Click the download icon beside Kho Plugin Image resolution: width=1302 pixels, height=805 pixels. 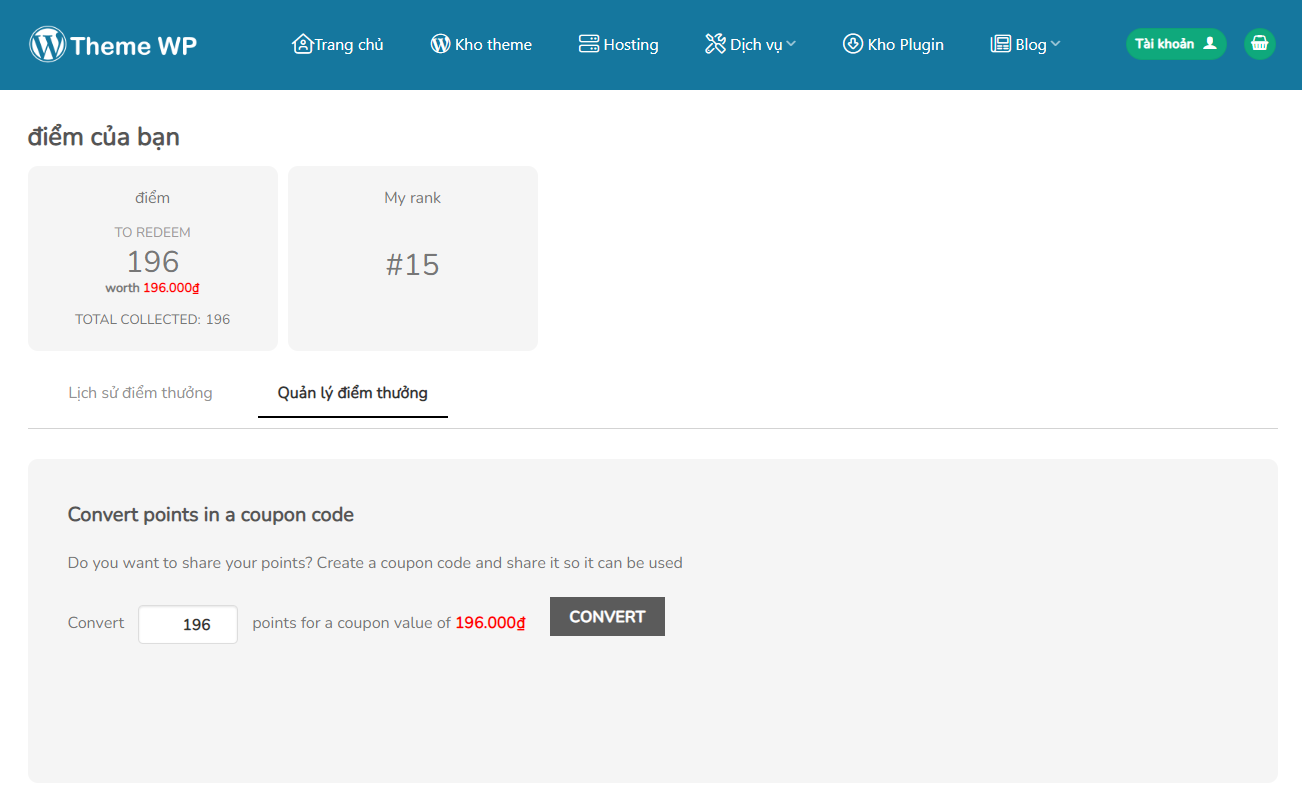tap(852, 44)
